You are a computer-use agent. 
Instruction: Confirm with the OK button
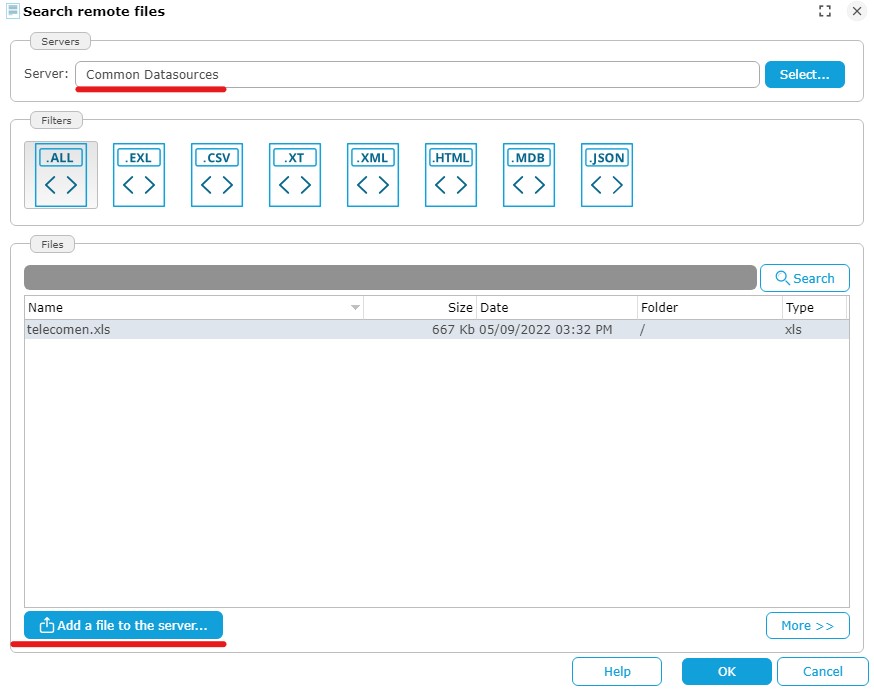click(x=726, y=671)
